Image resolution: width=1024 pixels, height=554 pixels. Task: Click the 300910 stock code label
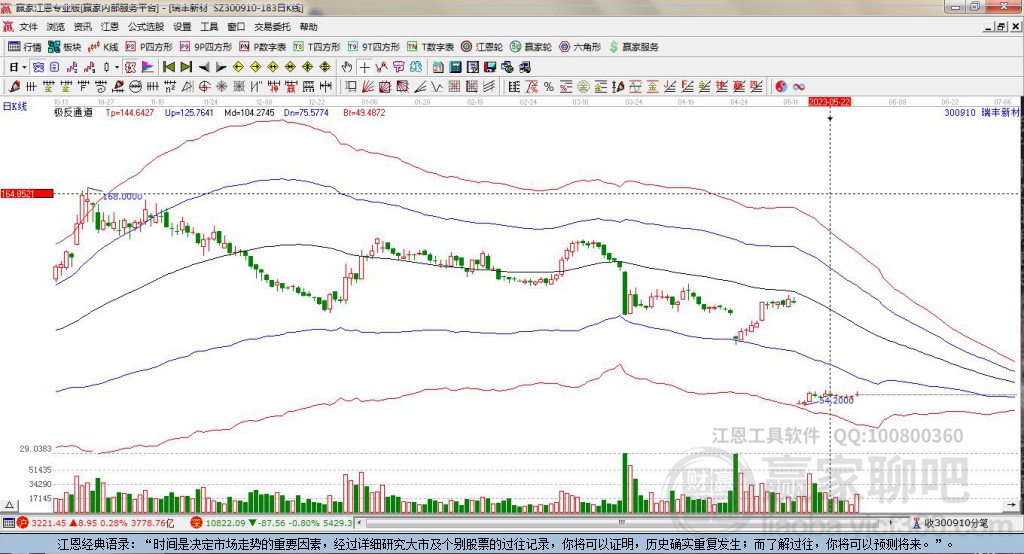(959, 112)
